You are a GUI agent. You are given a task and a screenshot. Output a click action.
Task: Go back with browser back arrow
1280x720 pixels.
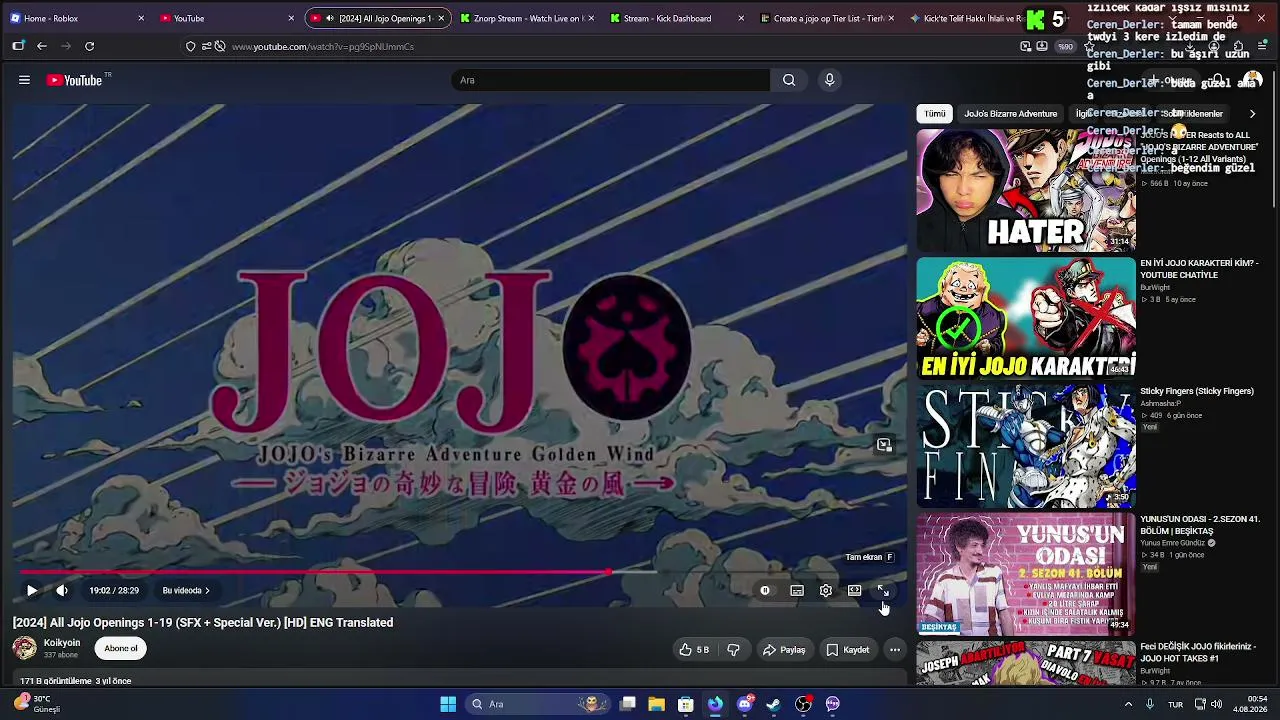pos(42,46)
